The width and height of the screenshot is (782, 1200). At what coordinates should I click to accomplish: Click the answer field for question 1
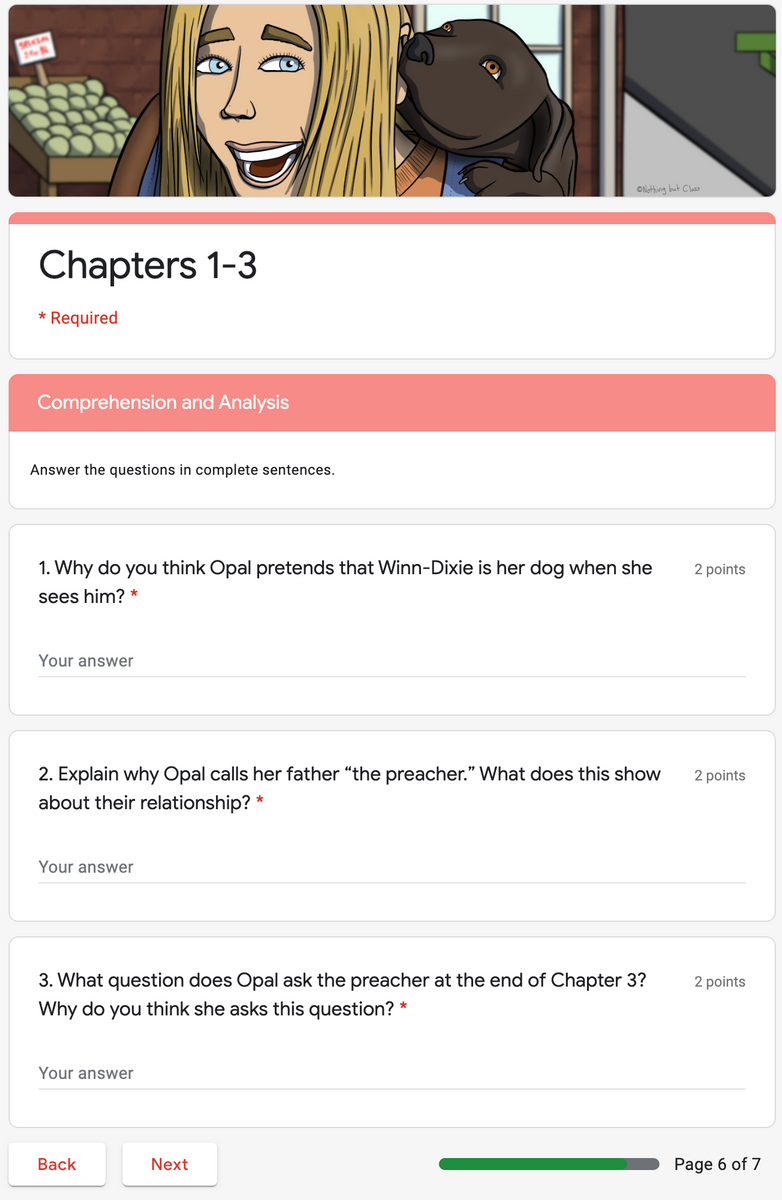[x=390, y=661]
